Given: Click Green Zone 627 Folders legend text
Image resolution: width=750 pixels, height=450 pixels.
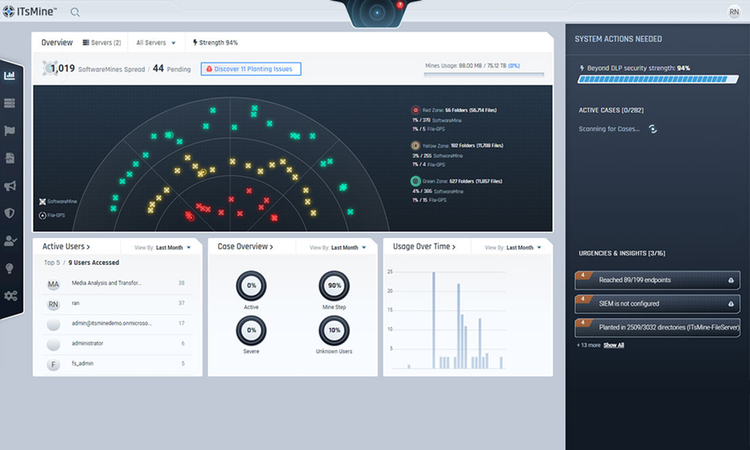Looking at the screenshot, I should [462, 182].
